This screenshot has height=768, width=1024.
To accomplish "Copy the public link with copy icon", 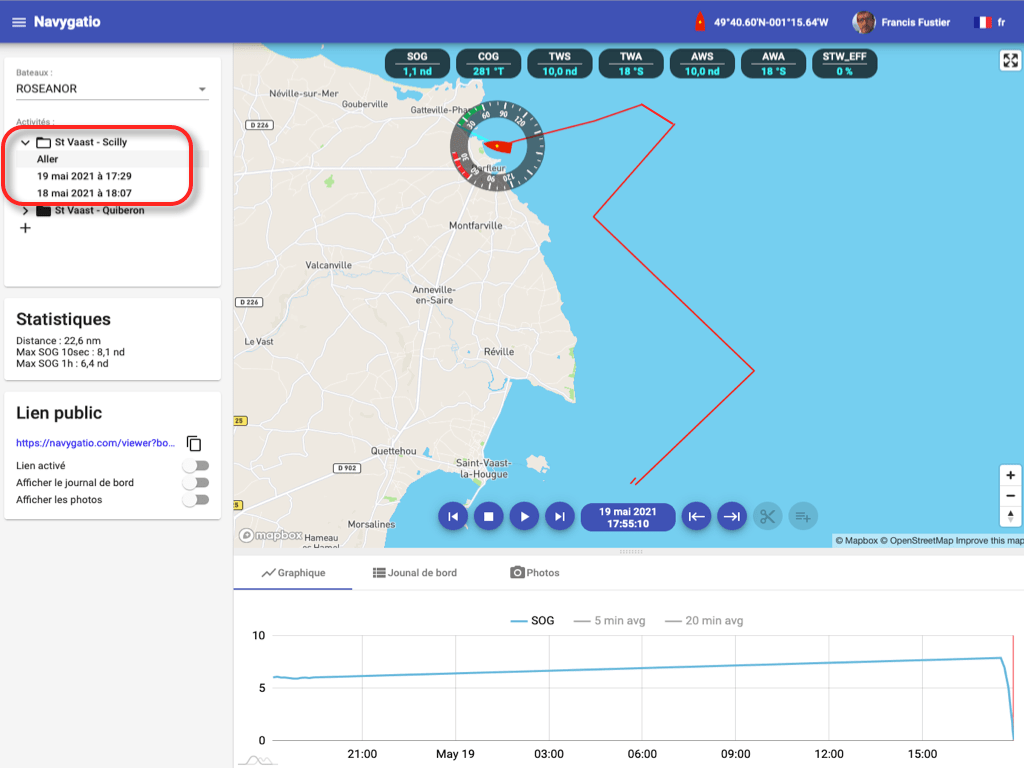I will [x=195, y=443].
